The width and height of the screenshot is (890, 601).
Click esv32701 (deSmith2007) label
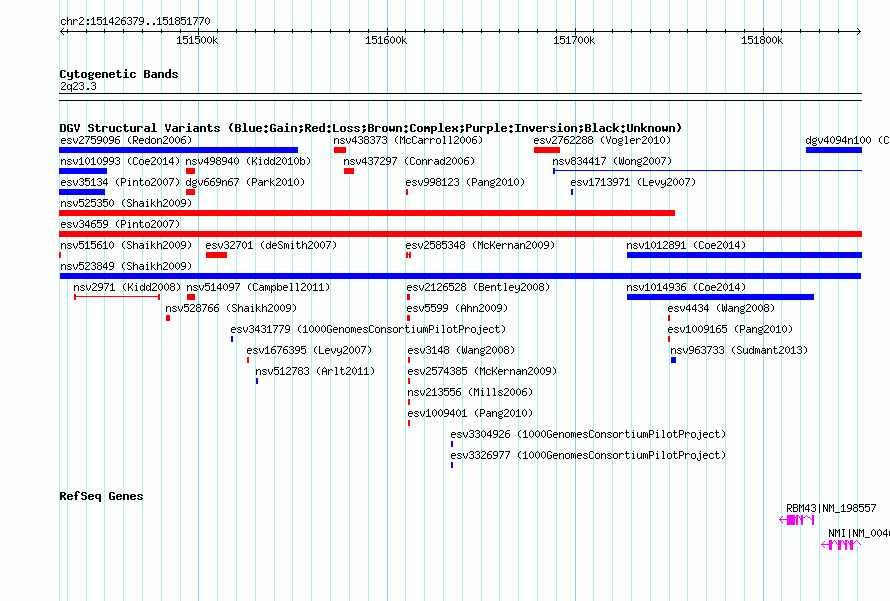(271, 245)
